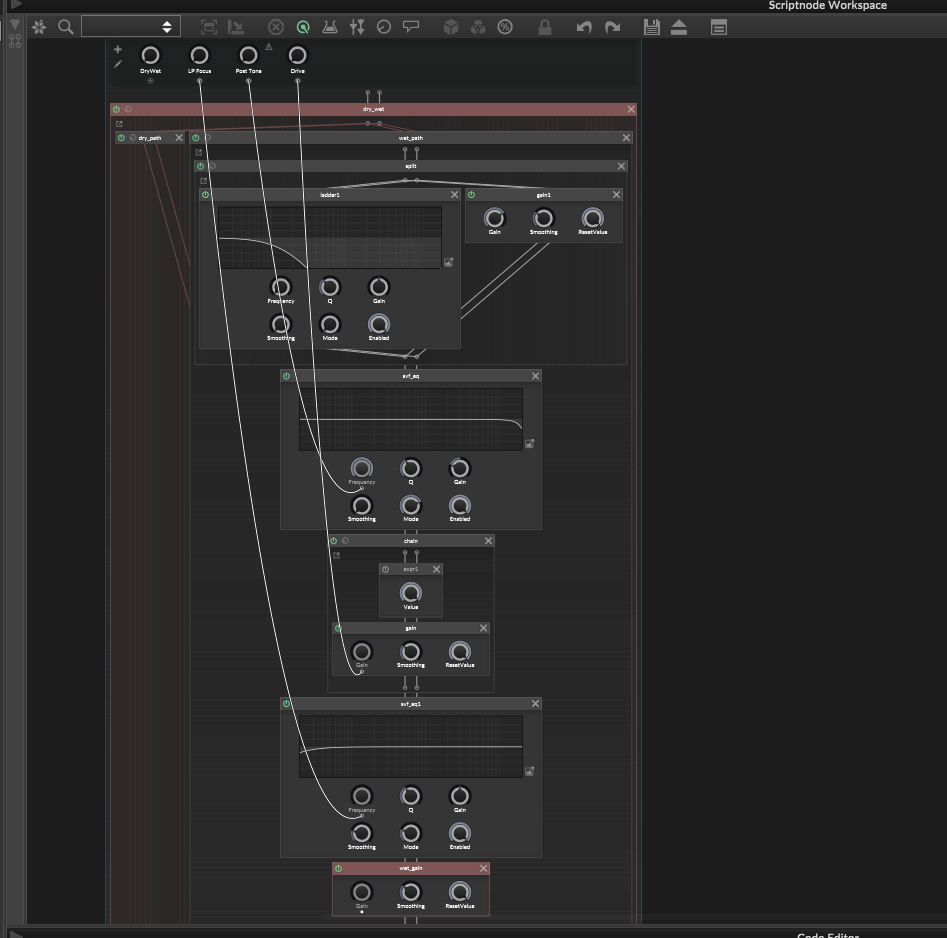Toggle the wet_gain node power button
The width and height of the screenshot is (947, 938).
339,868
